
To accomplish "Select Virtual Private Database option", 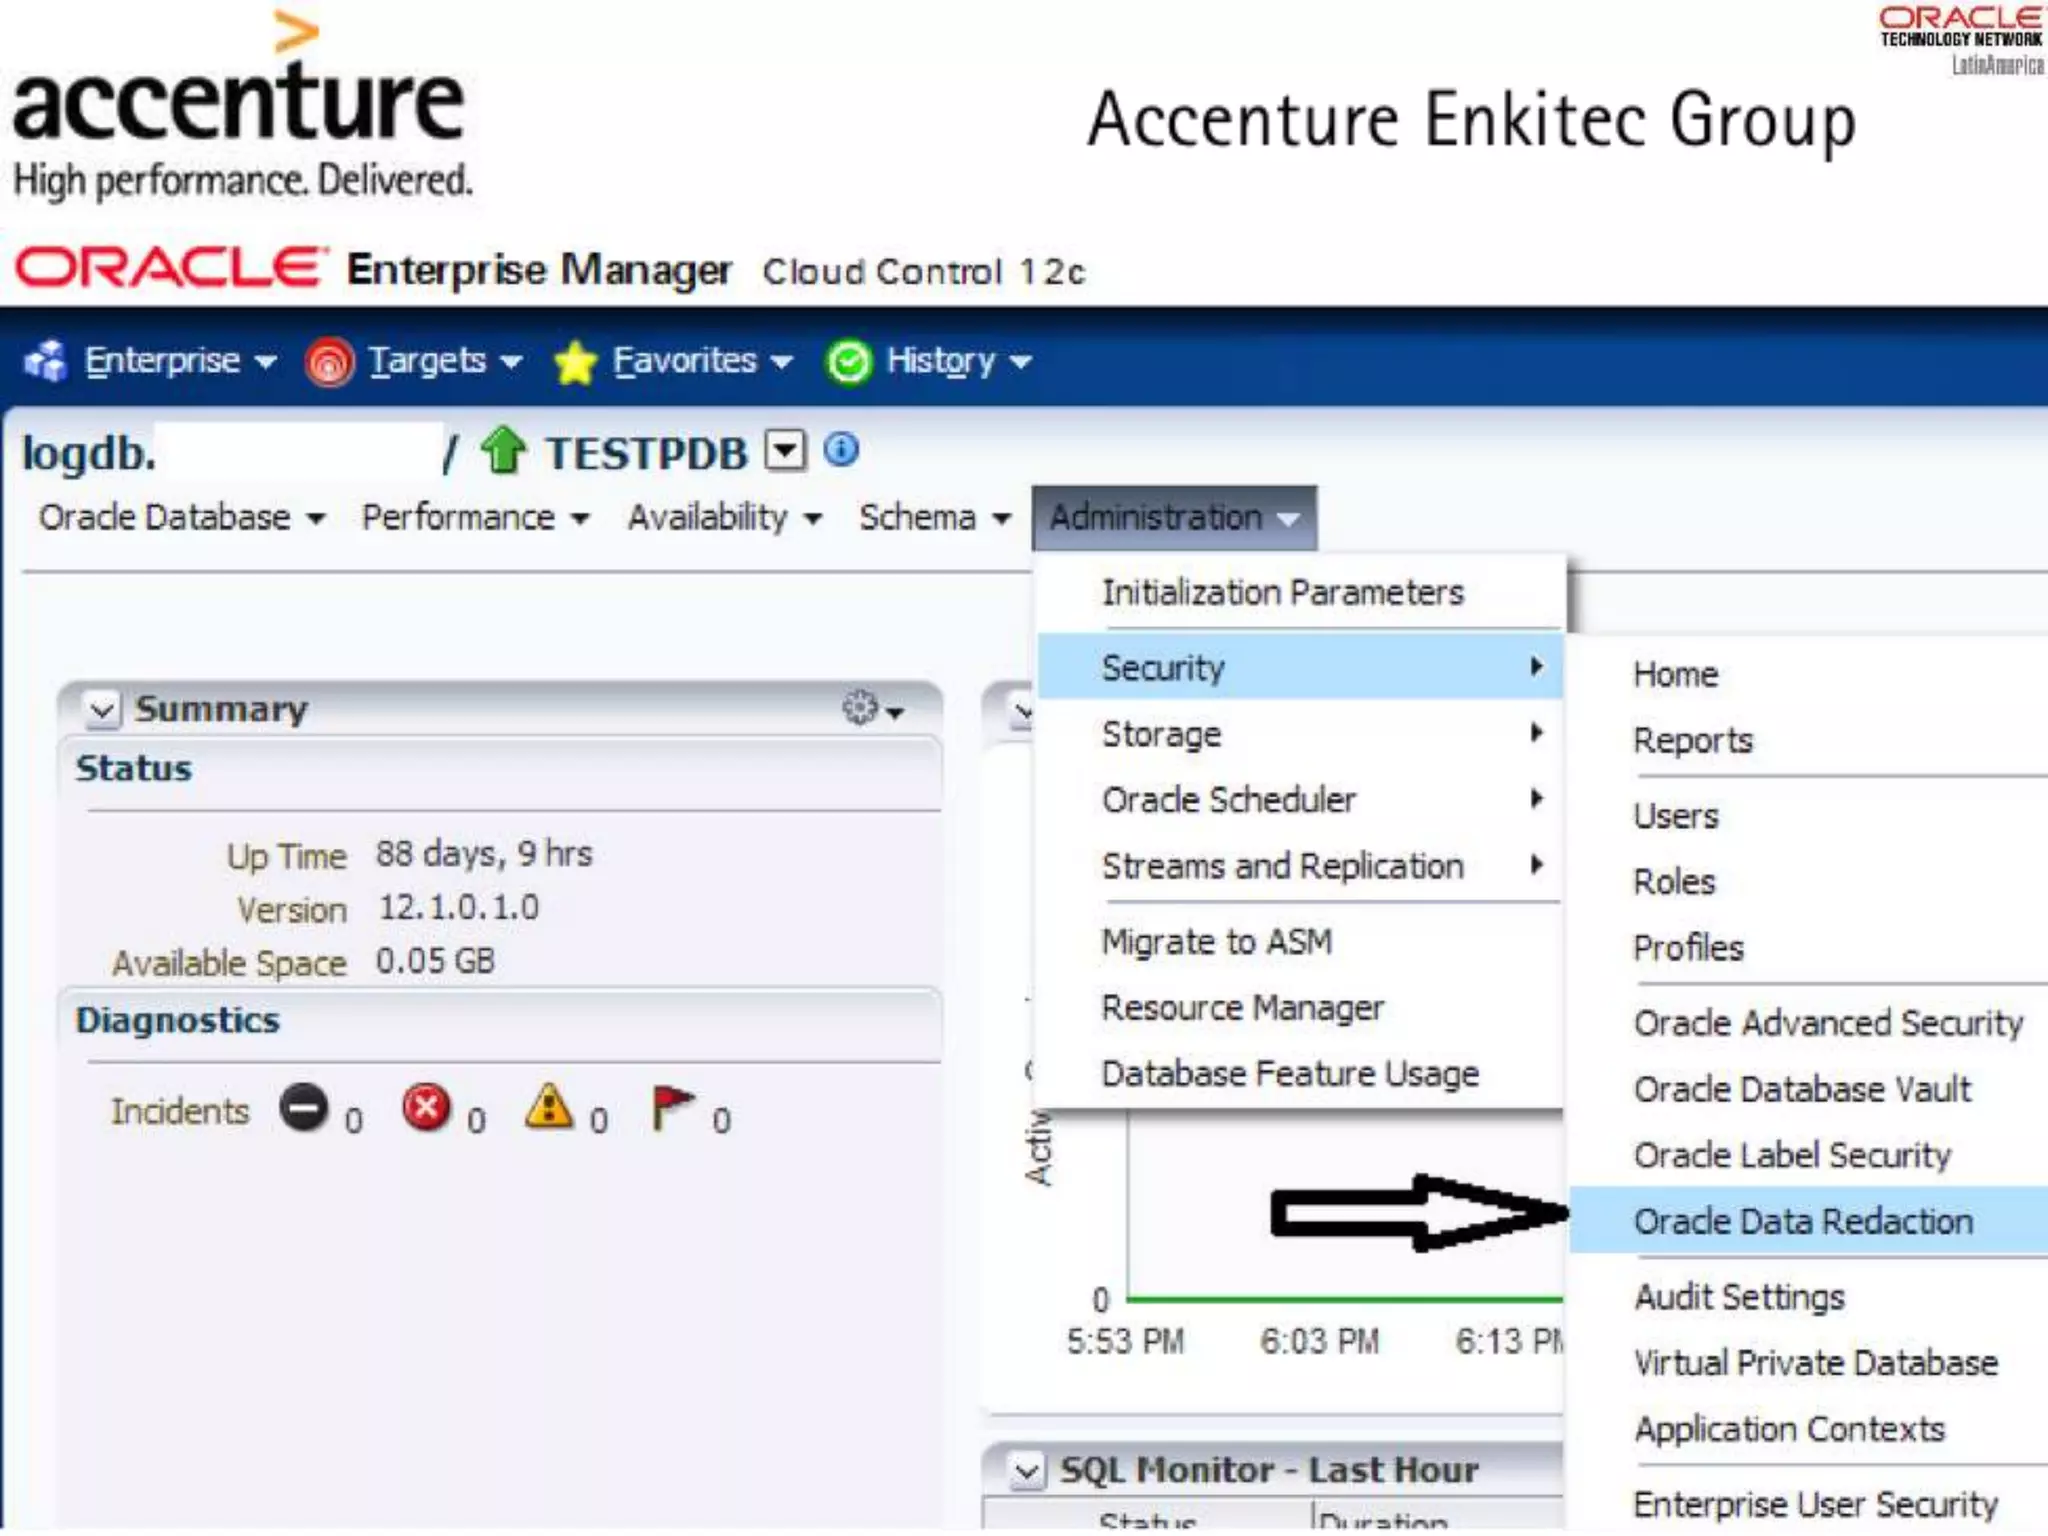I will 1815,1363.
